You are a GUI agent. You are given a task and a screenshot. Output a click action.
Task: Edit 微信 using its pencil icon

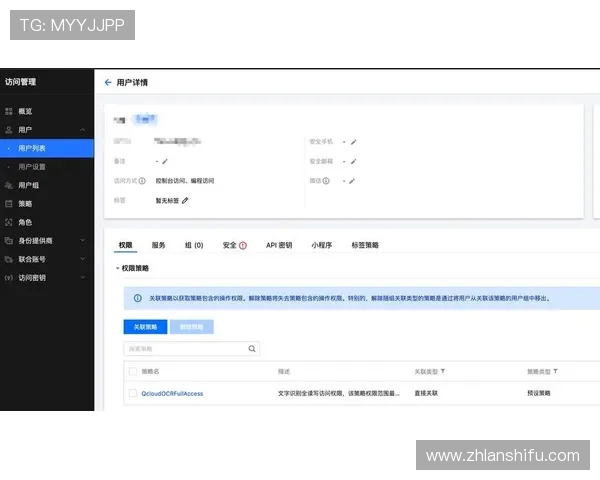pyautogui.click(x=352, y=181)
